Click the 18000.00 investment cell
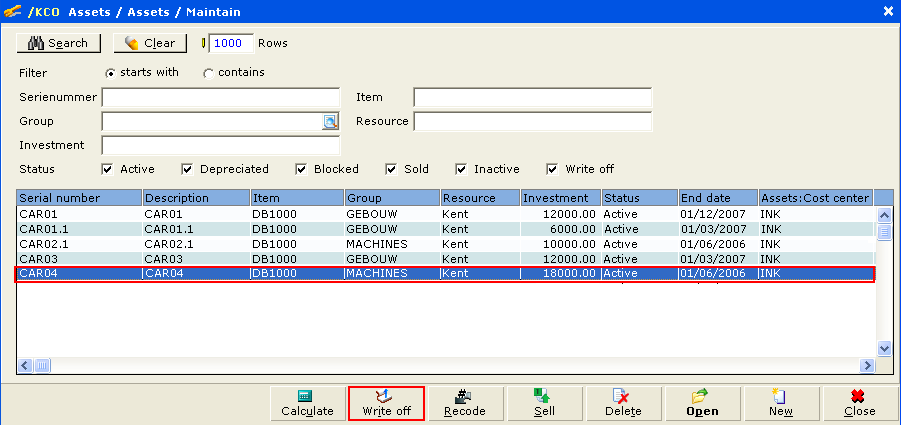Image resolution: width=901 pixels, height=425 pixels. [x=561, y=273]
